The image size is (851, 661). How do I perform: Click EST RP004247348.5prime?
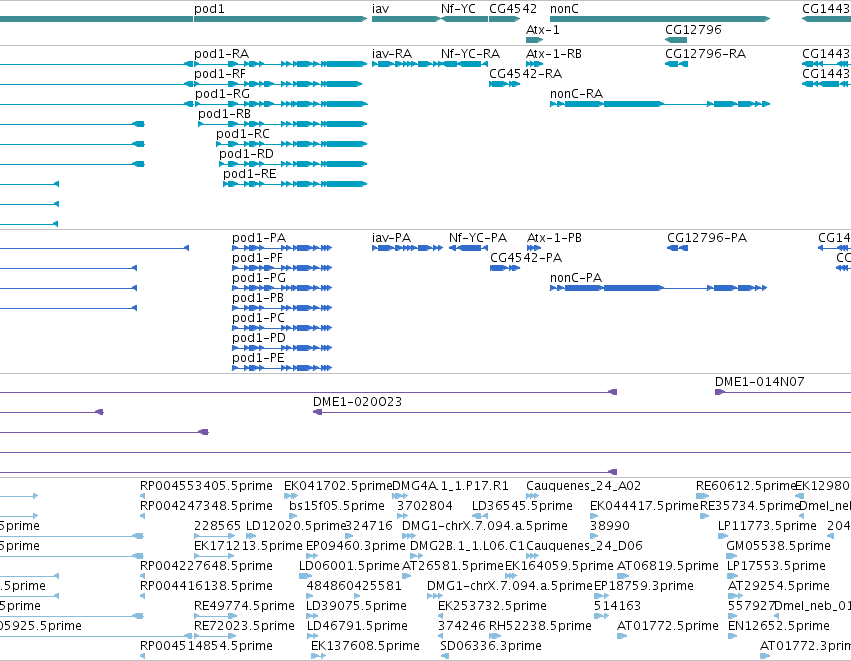click(x=206, y=506)
